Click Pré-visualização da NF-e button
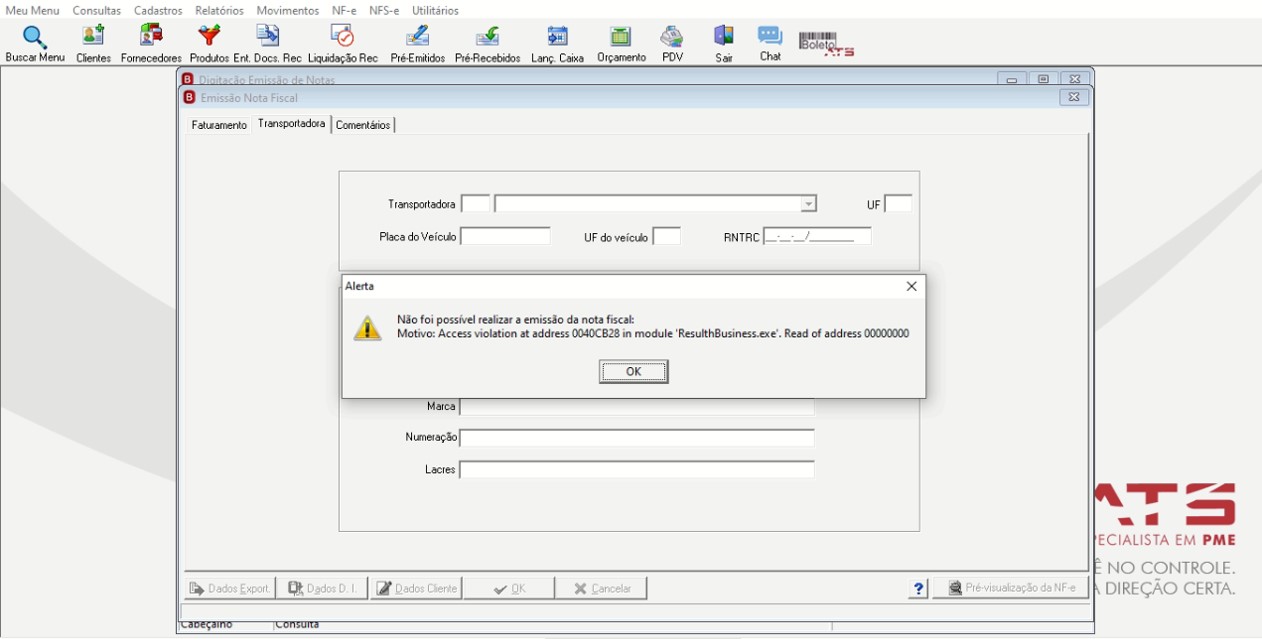Screen dimensions: 1262x639 point(1010,588)
